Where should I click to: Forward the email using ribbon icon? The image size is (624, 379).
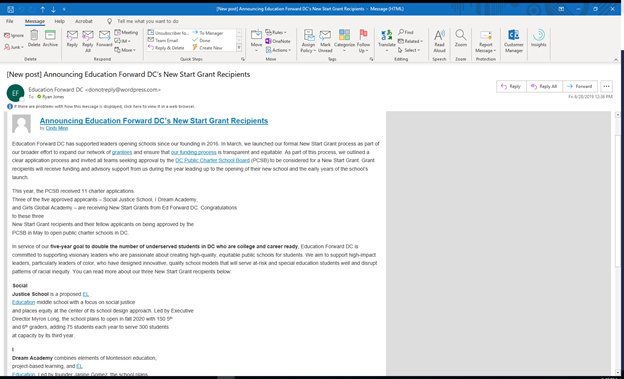tap(104, 39)
